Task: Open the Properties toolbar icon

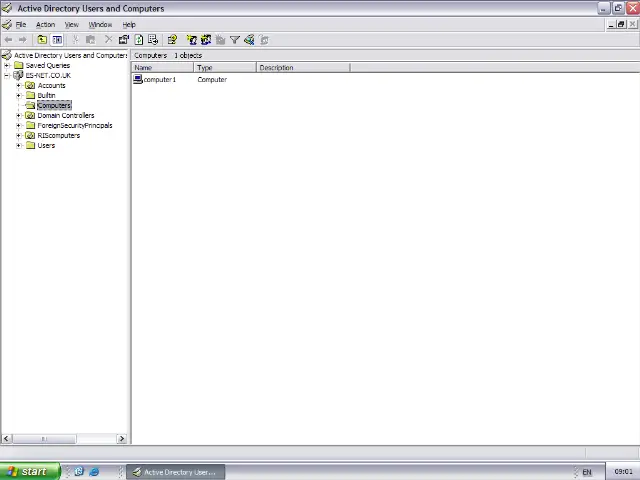Action: coord(124,40)
